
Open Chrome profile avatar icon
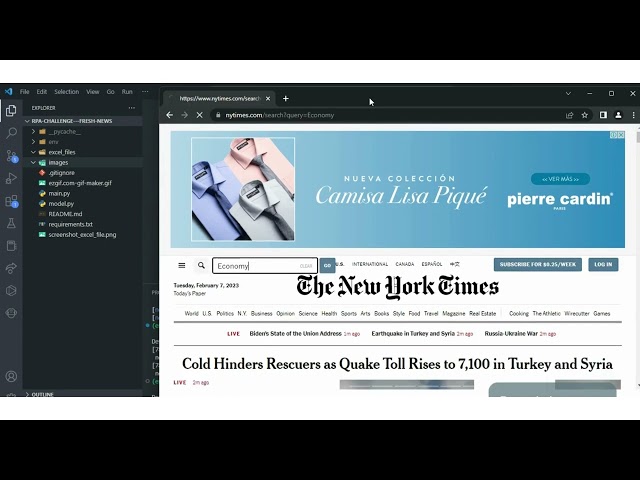pyautogui.click(x=618, y=115)
